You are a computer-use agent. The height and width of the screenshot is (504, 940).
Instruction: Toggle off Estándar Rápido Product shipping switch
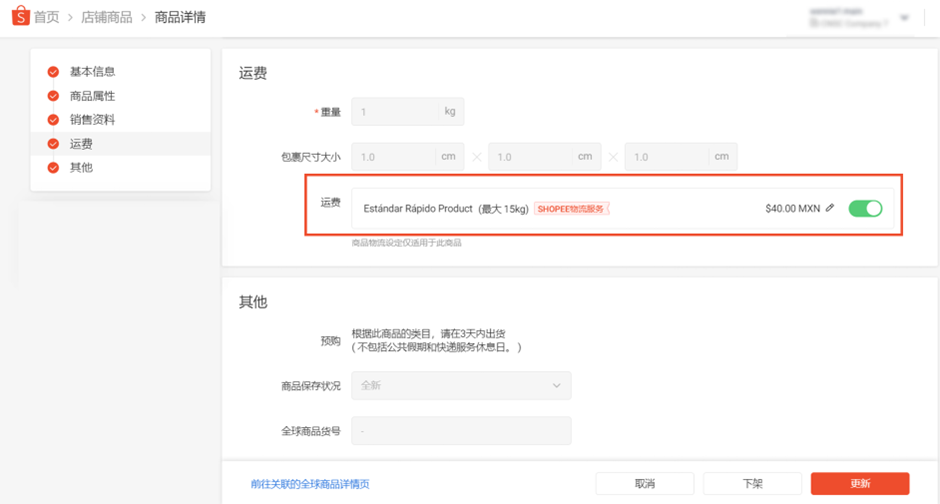[x=865, y=209]
